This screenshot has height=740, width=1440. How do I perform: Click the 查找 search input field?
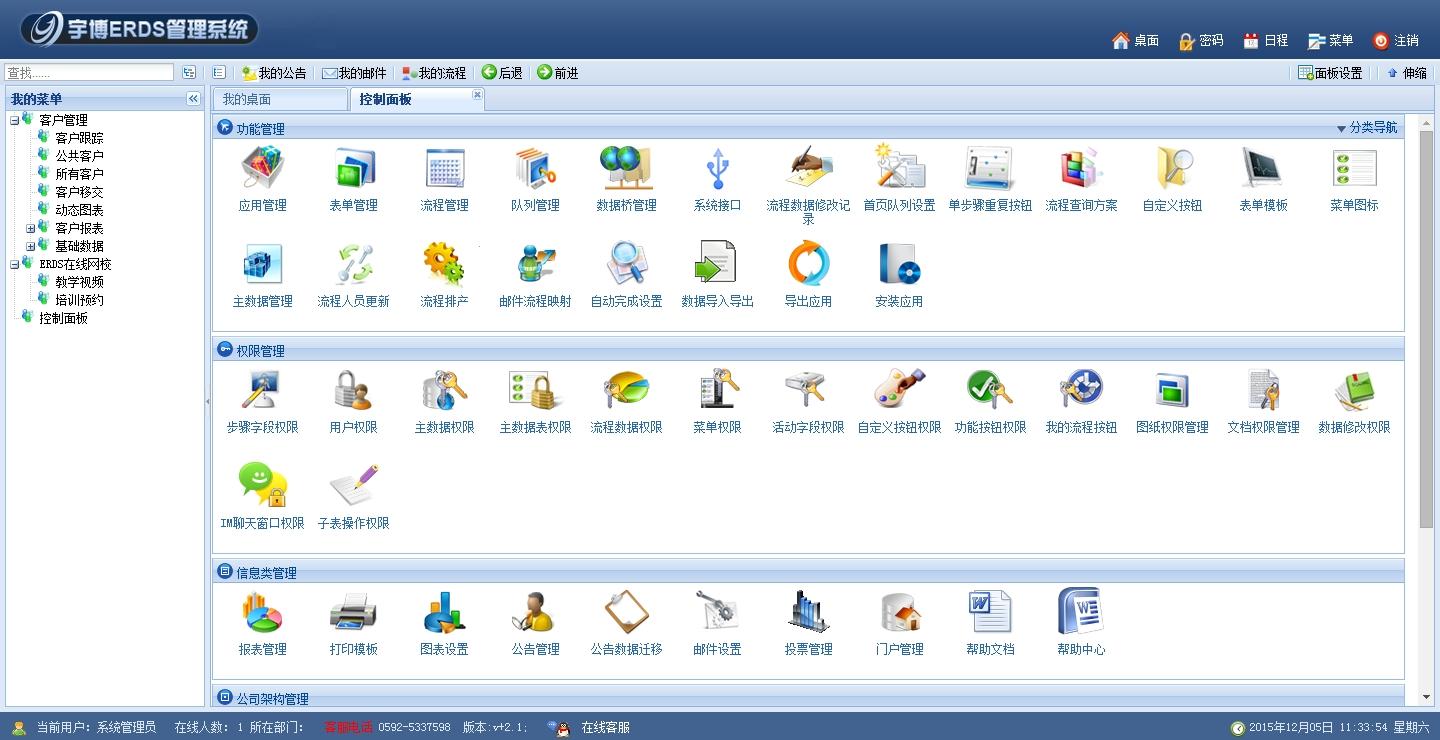coord(89,73)
